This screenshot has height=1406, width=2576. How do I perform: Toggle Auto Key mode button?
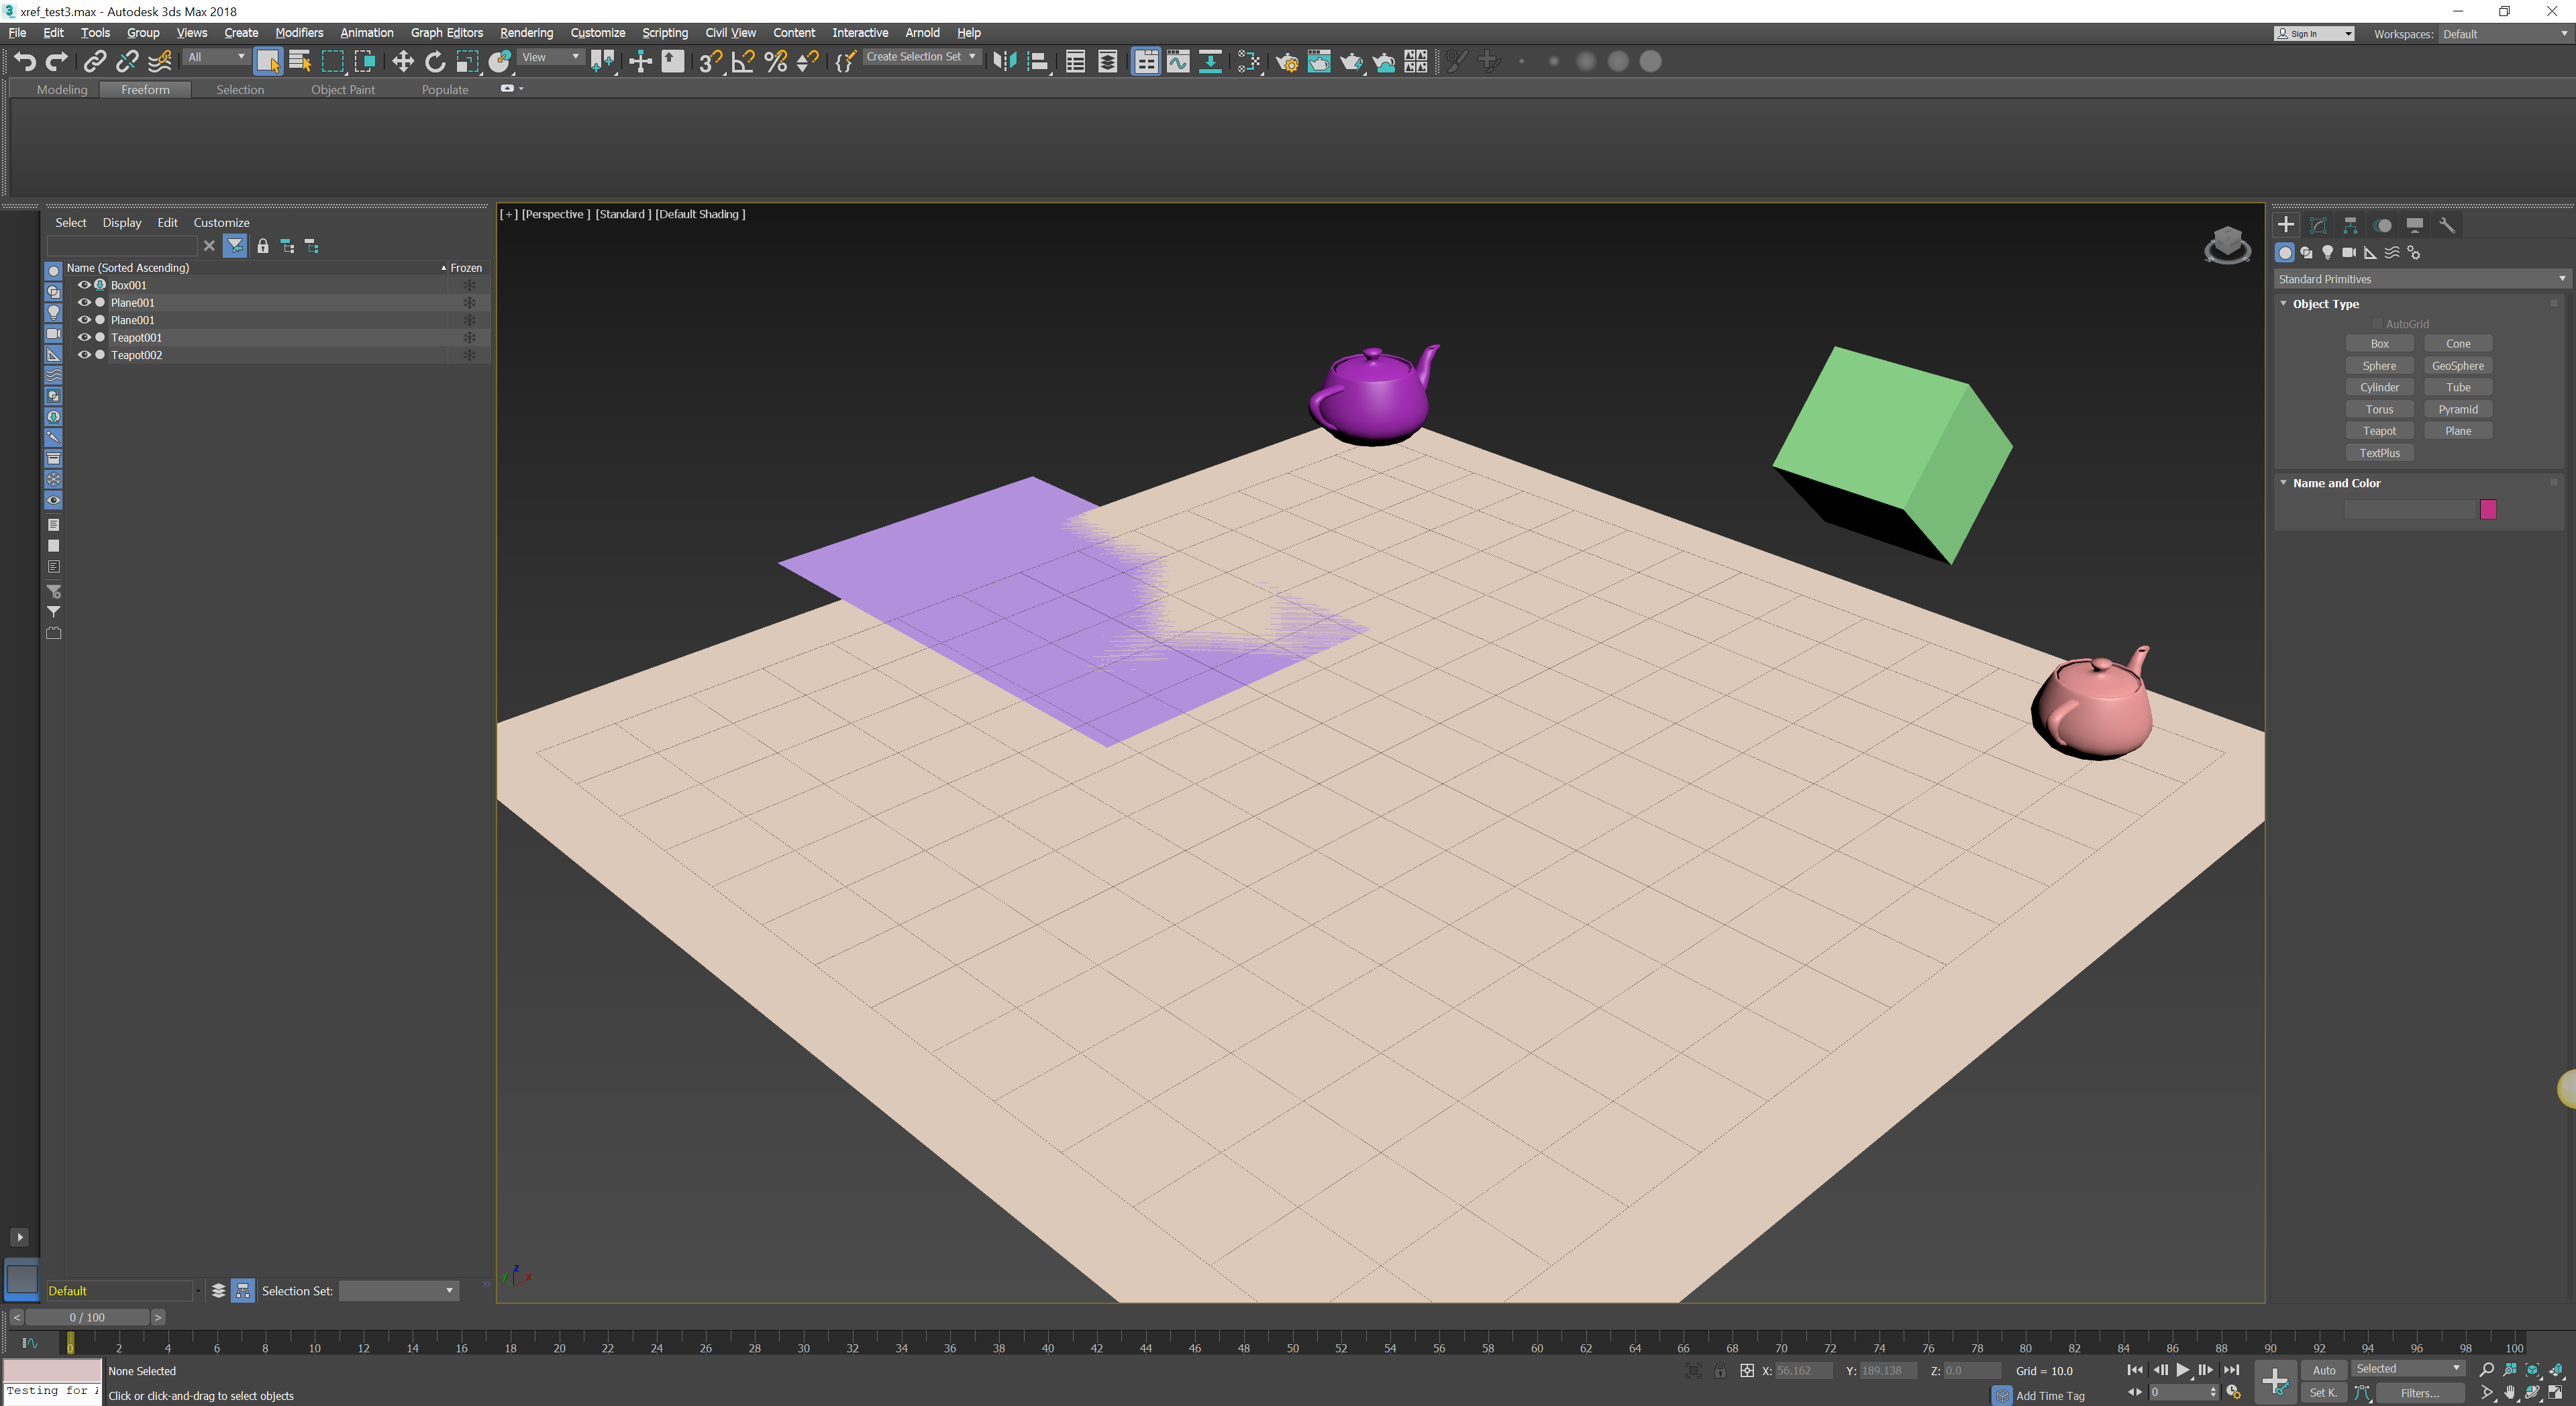[2324, 1370]
